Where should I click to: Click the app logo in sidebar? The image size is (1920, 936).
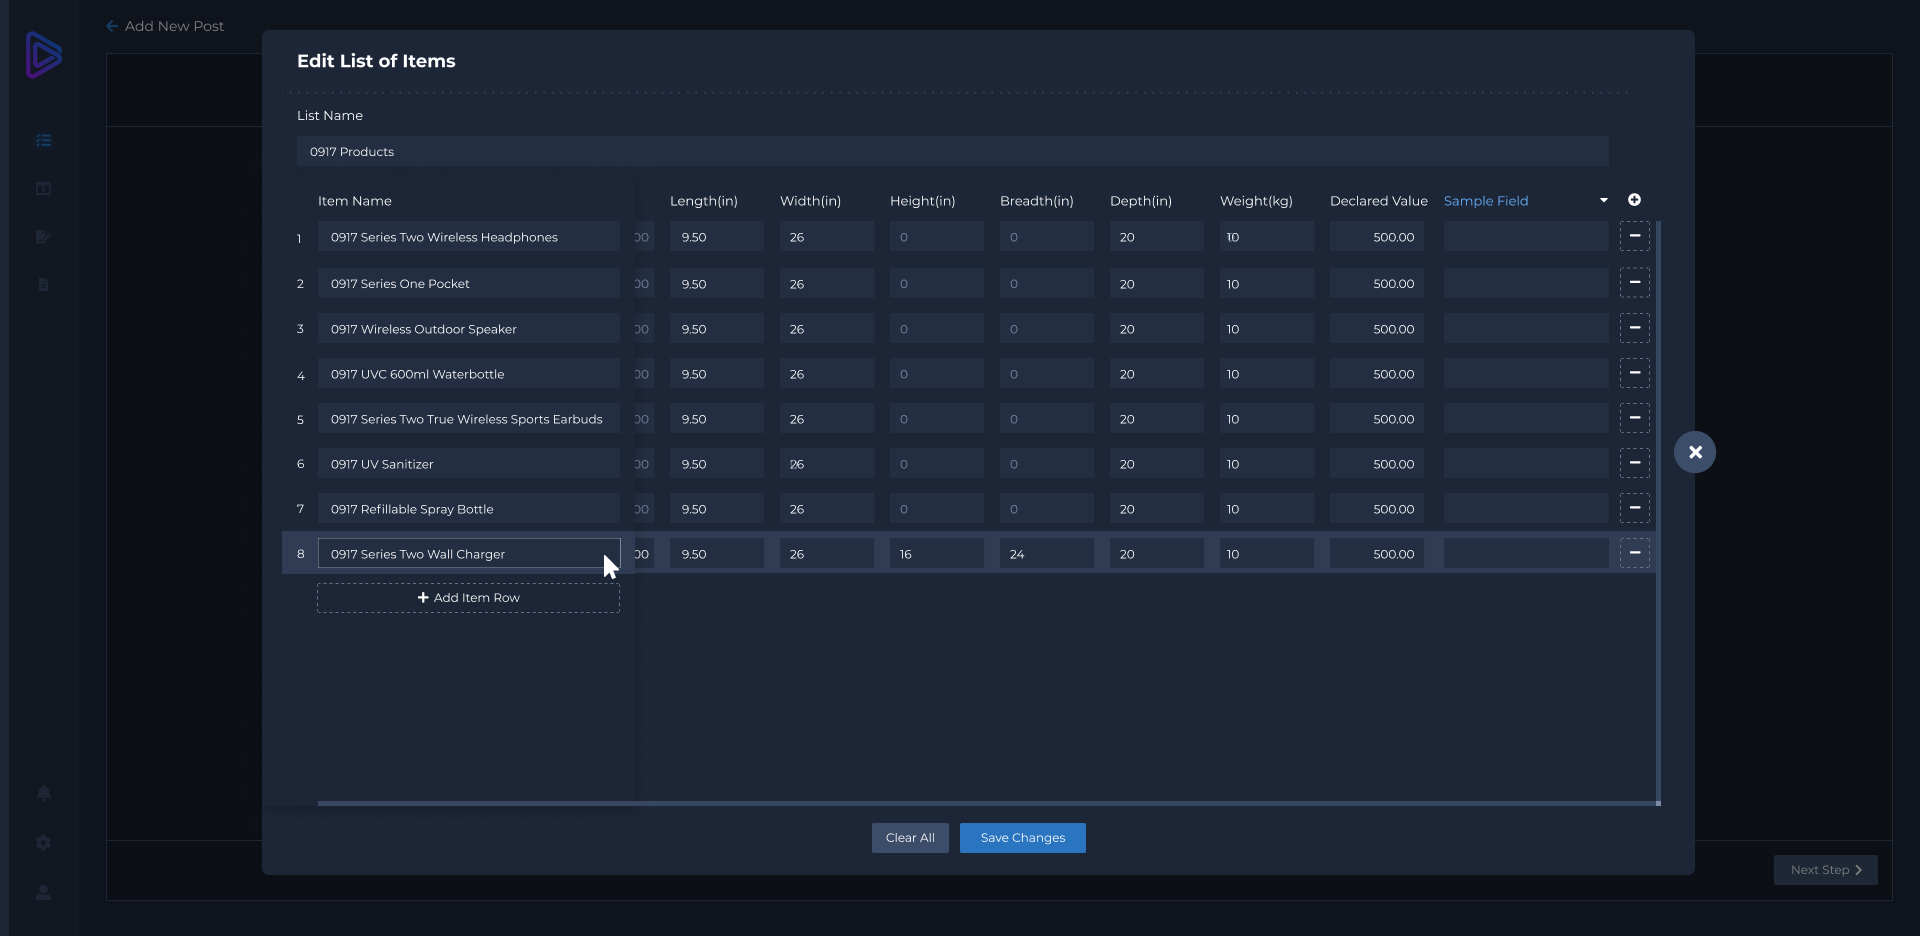(x=43, y=55)
